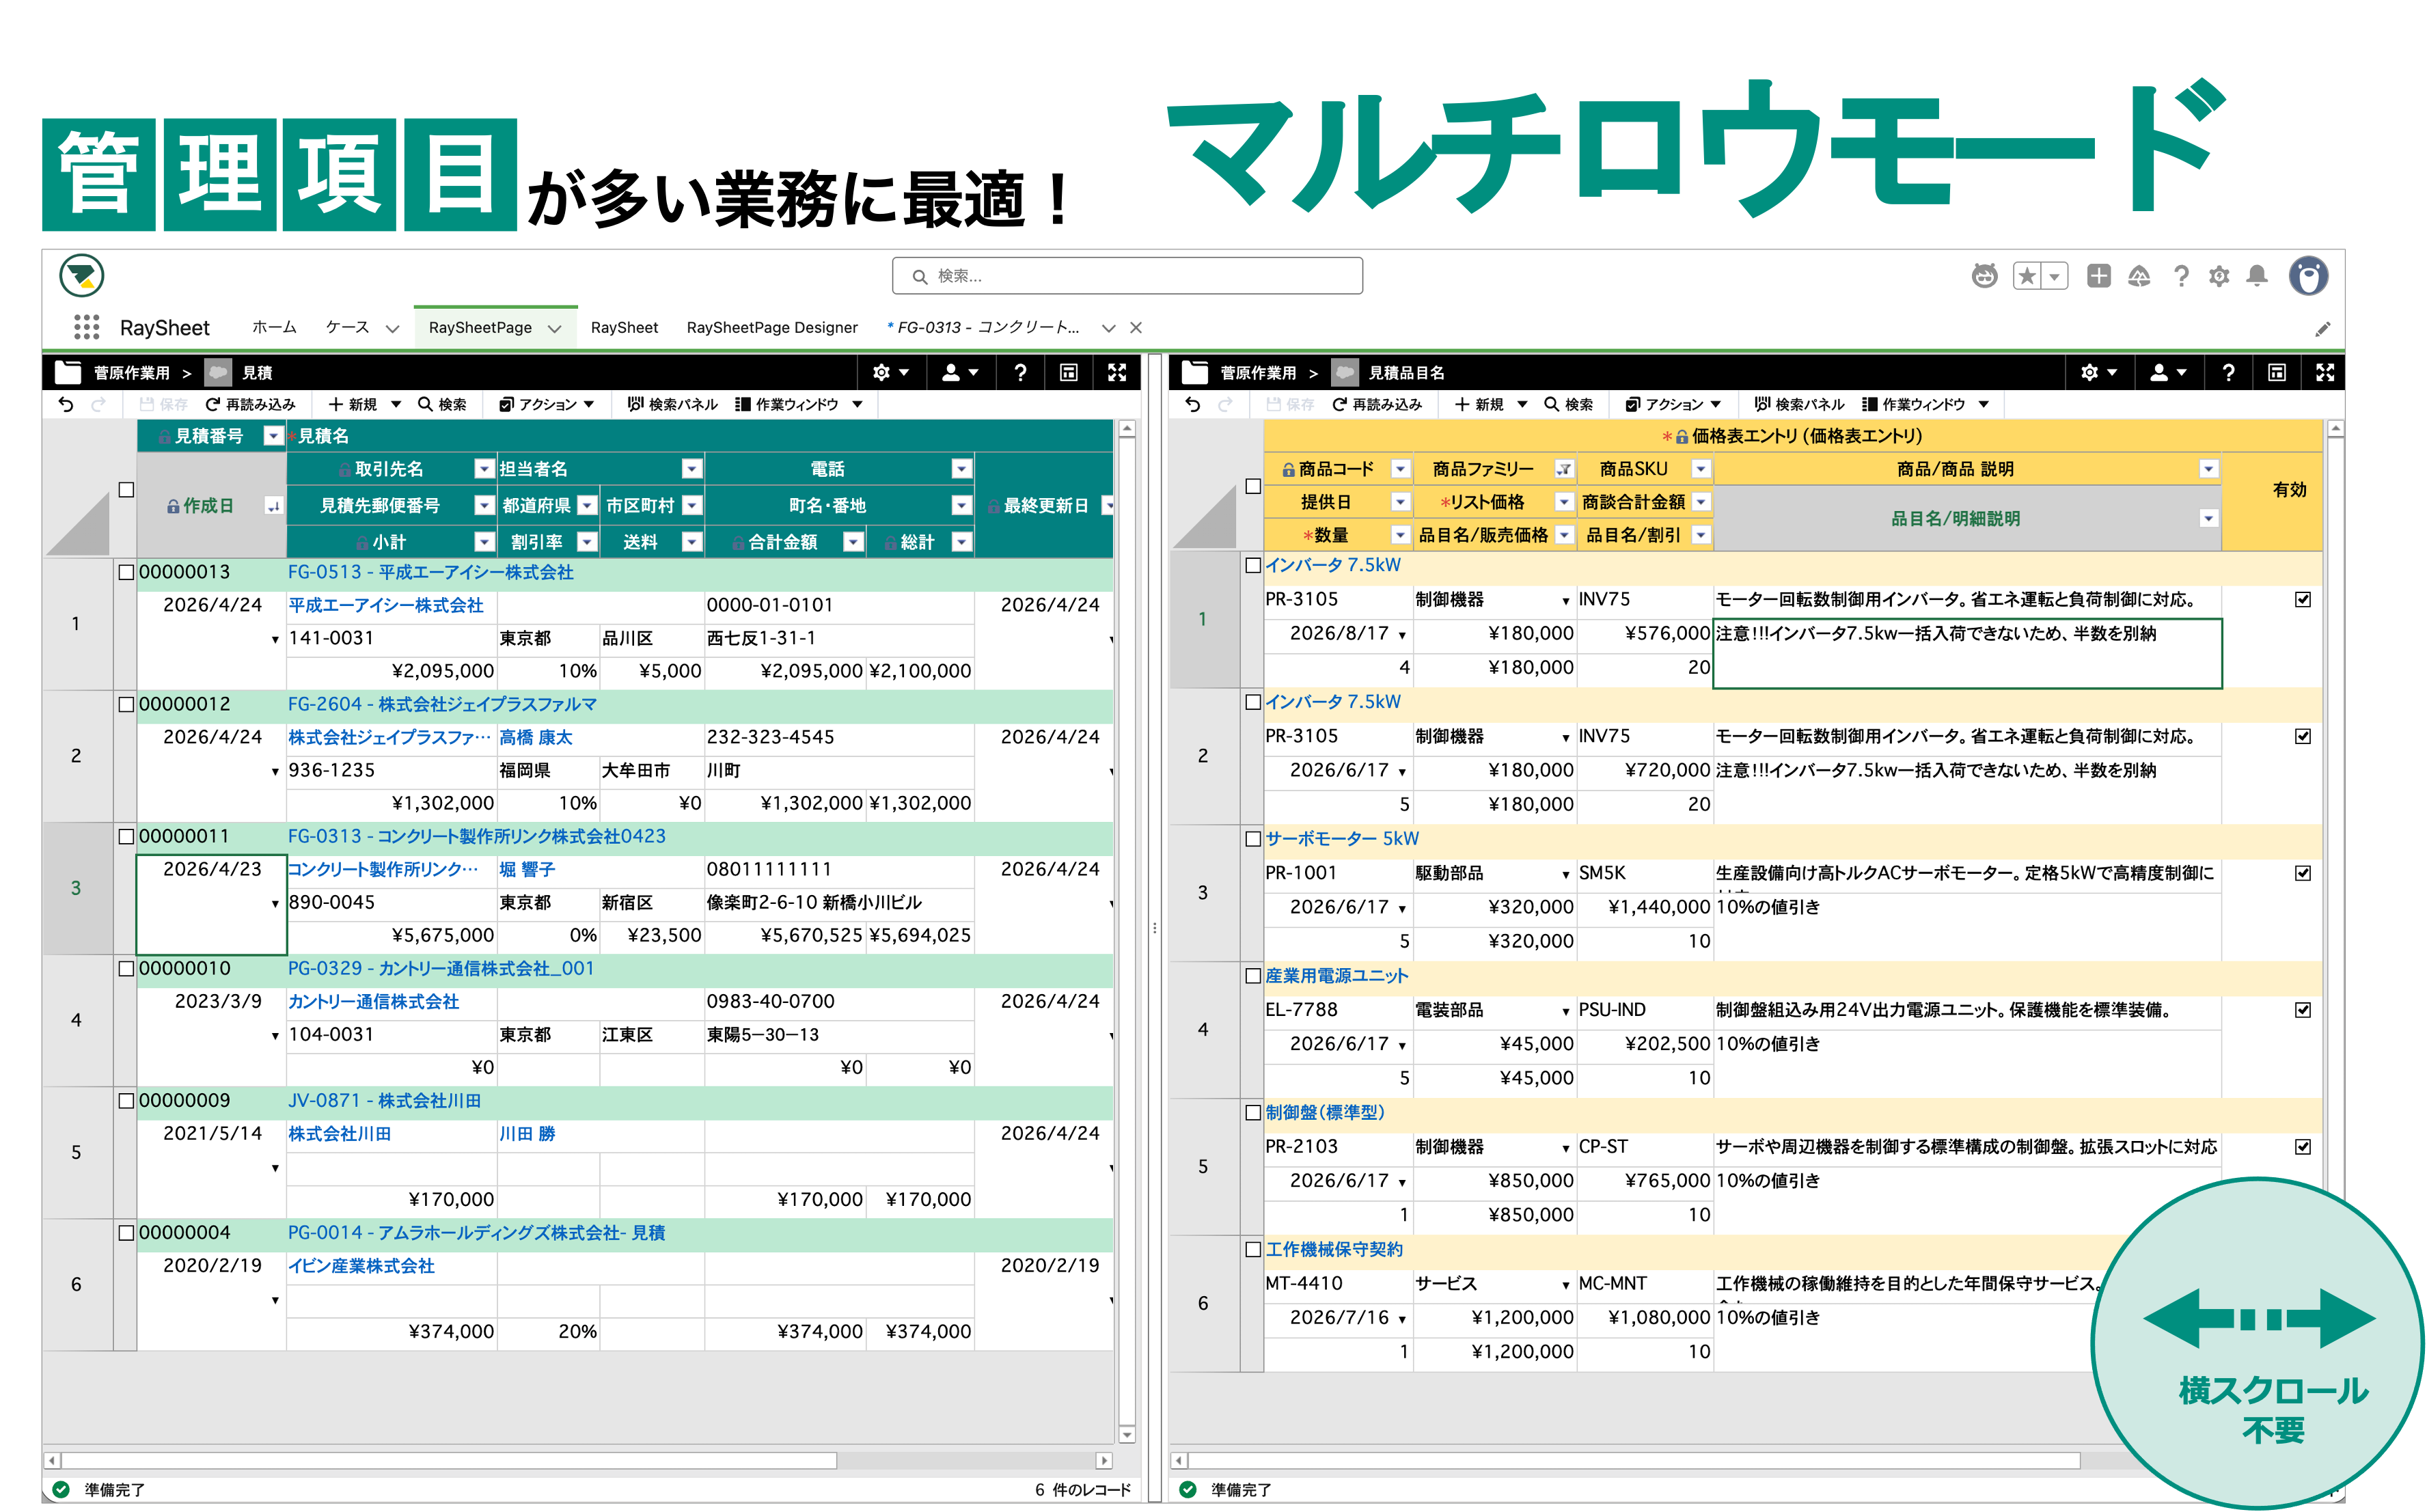Switch to the ホーム tab
This screenshot has width=2427, height=1512.
(274, 327)
